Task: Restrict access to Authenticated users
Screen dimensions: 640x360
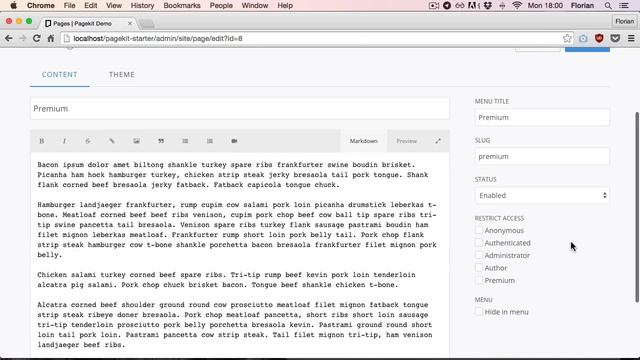Action: click(x=479, y=243)
